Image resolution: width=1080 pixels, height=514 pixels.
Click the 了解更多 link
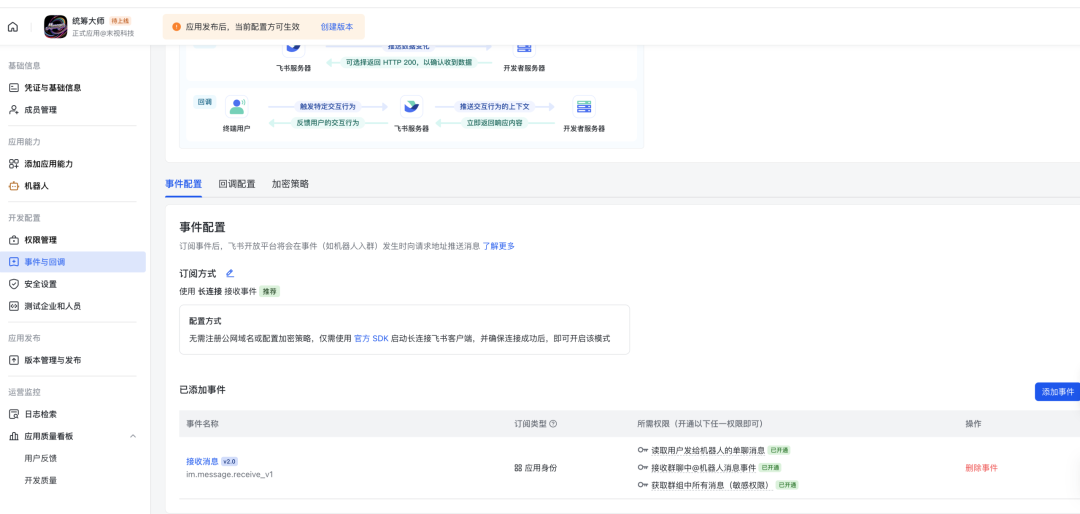click(499, 246)
